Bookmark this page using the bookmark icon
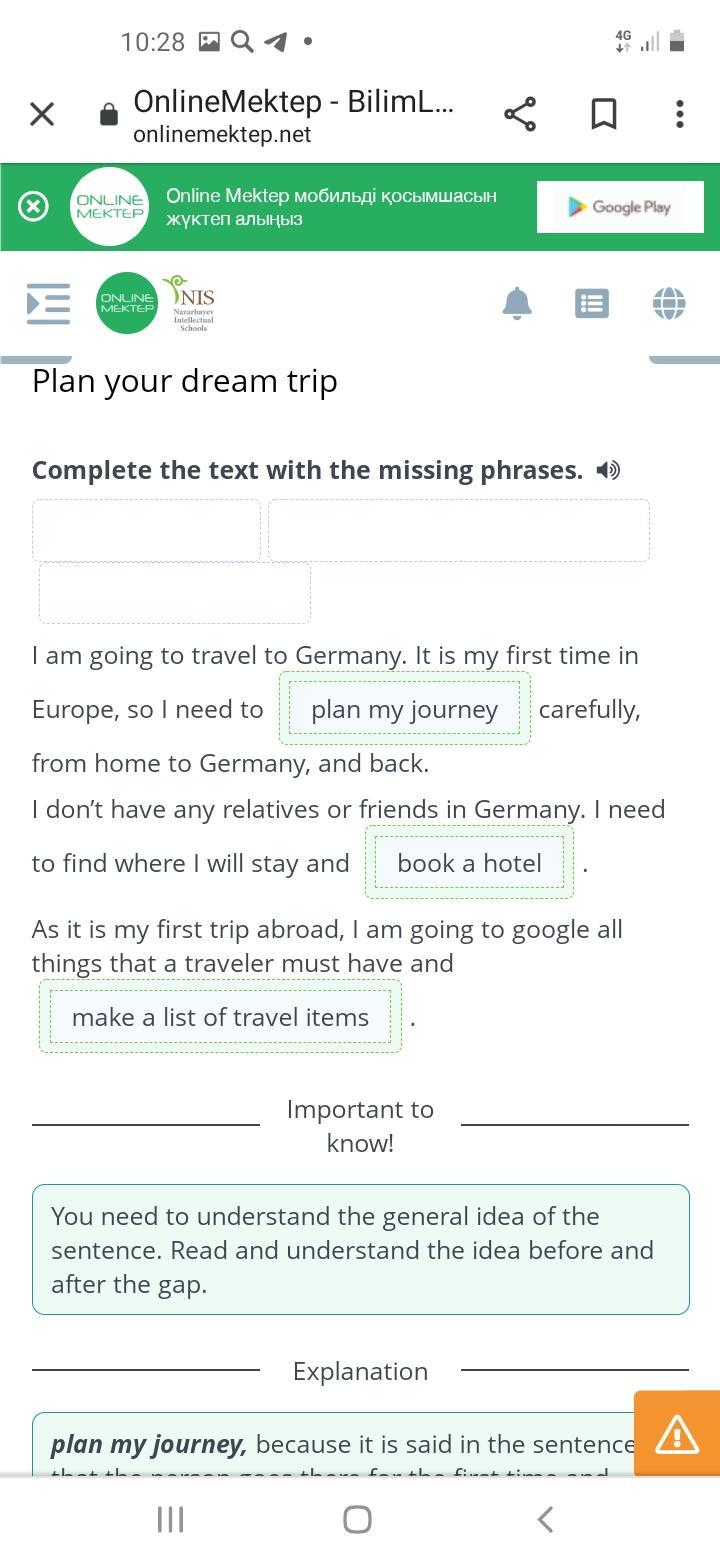This screenshot has height=1560, width=720. tap(604, 114)
